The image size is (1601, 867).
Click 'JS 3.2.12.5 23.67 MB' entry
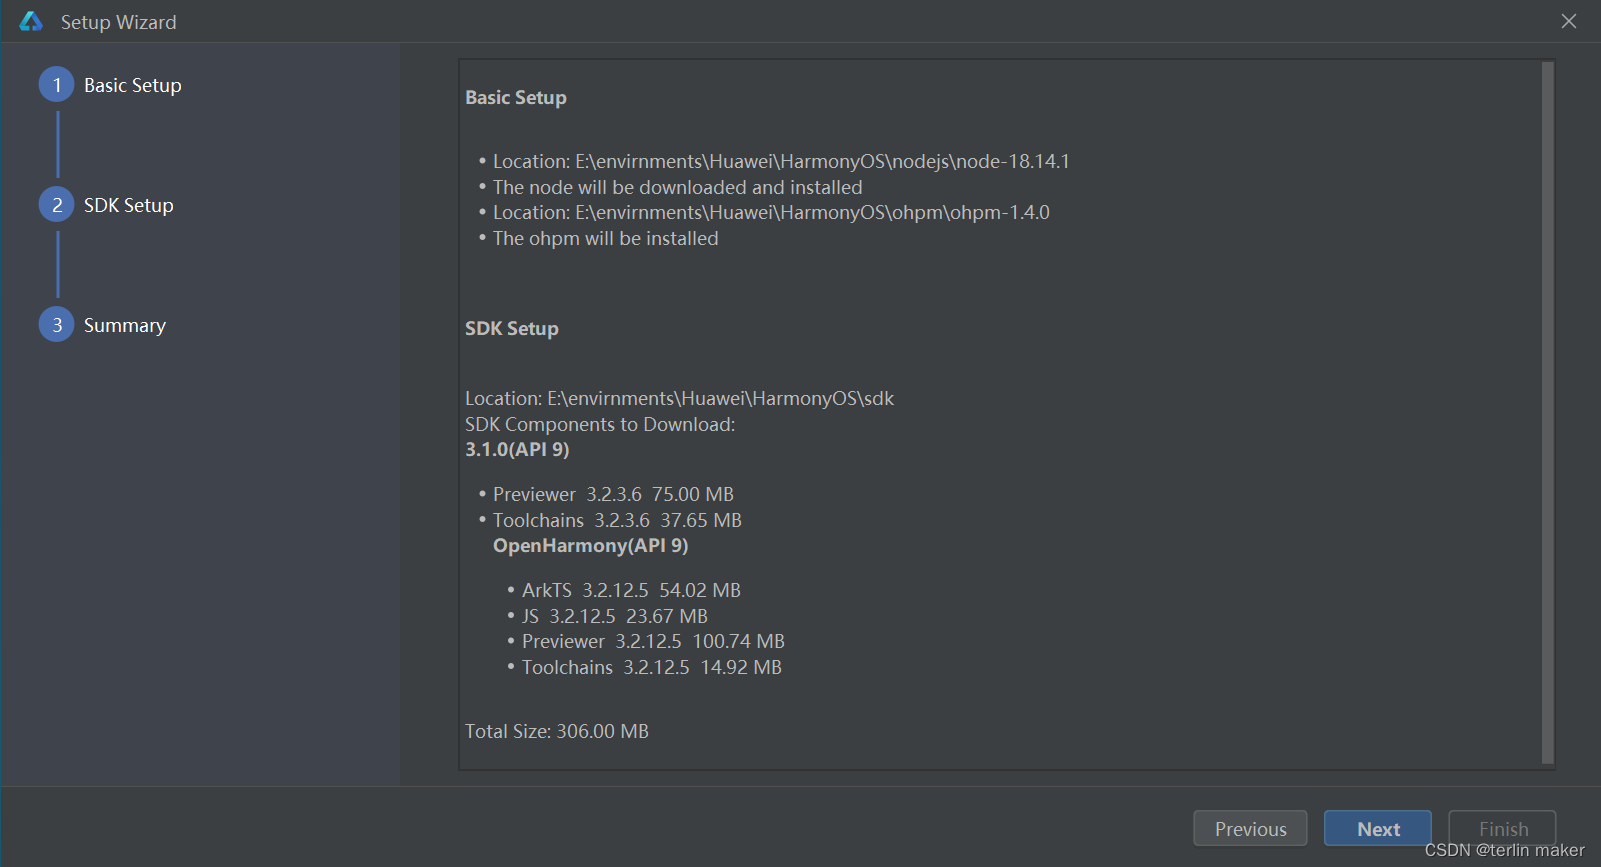click(x=615, y=616)
